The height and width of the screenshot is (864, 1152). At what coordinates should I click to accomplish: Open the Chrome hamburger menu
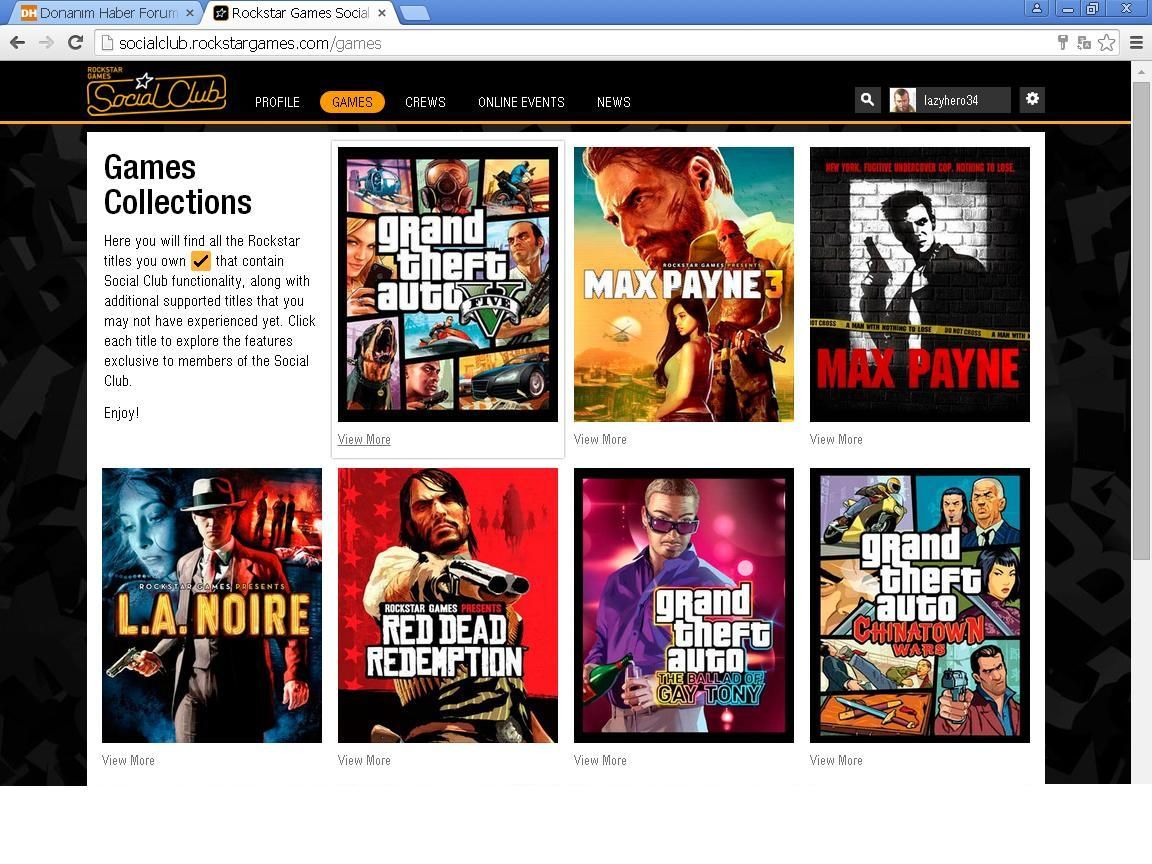tap(1136, 43)
